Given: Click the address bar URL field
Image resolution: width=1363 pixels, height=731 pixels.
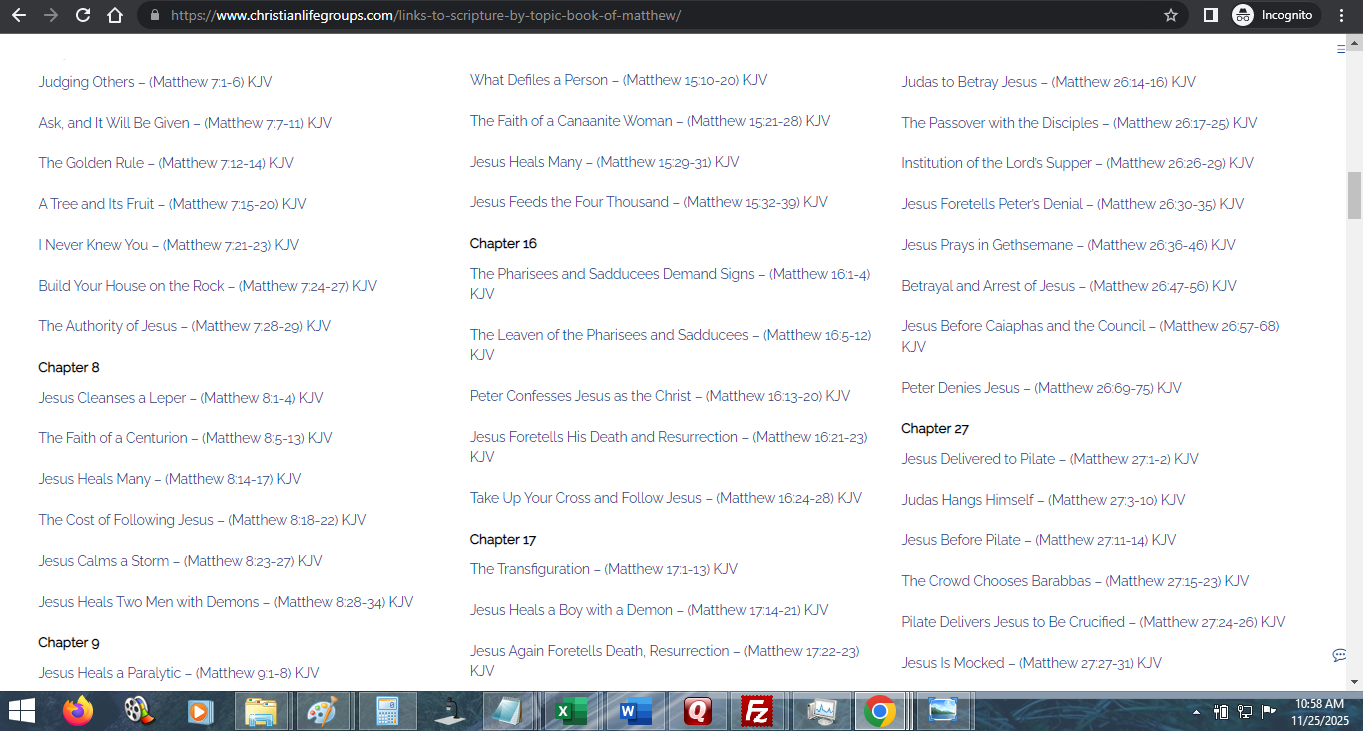Looking at the screenshot, I should (600, 16).
